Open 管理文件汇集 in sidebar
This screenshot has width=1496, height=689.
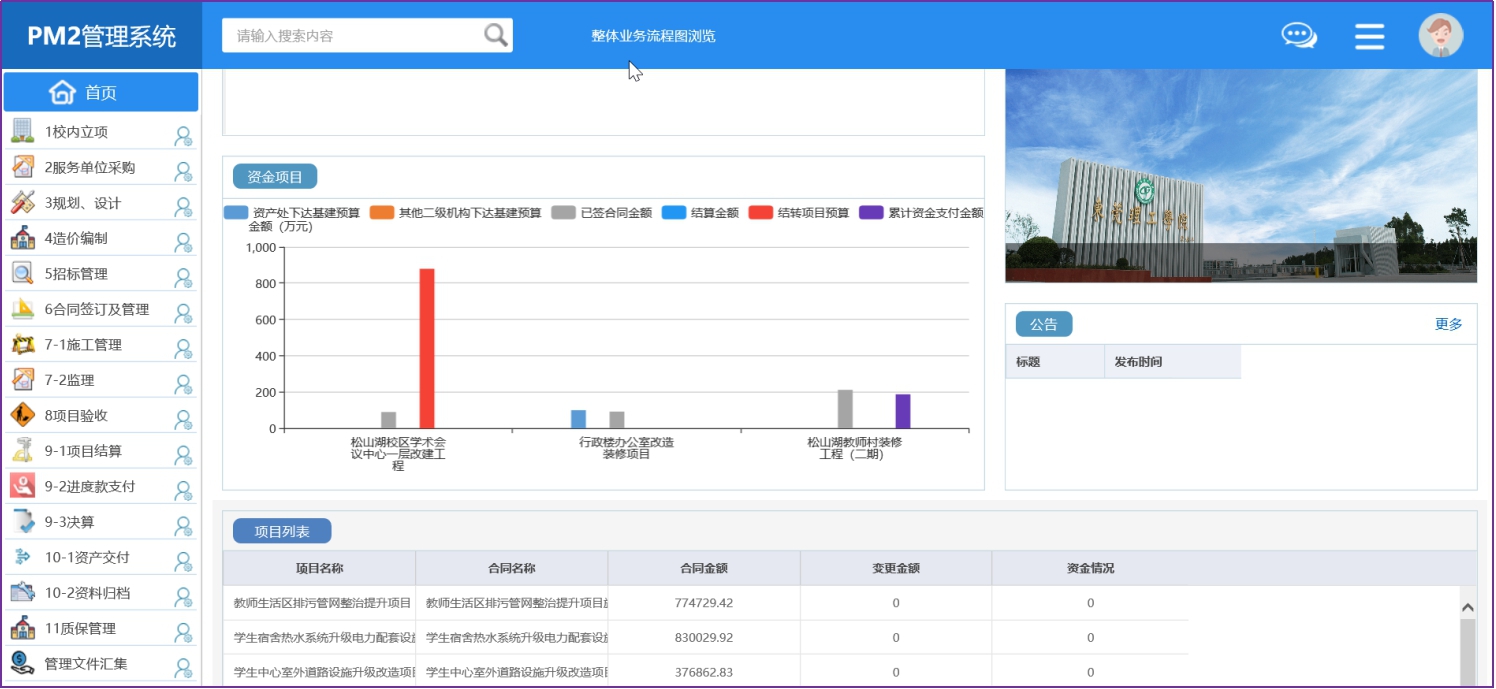pyautogui.click(x=86, y=664)
